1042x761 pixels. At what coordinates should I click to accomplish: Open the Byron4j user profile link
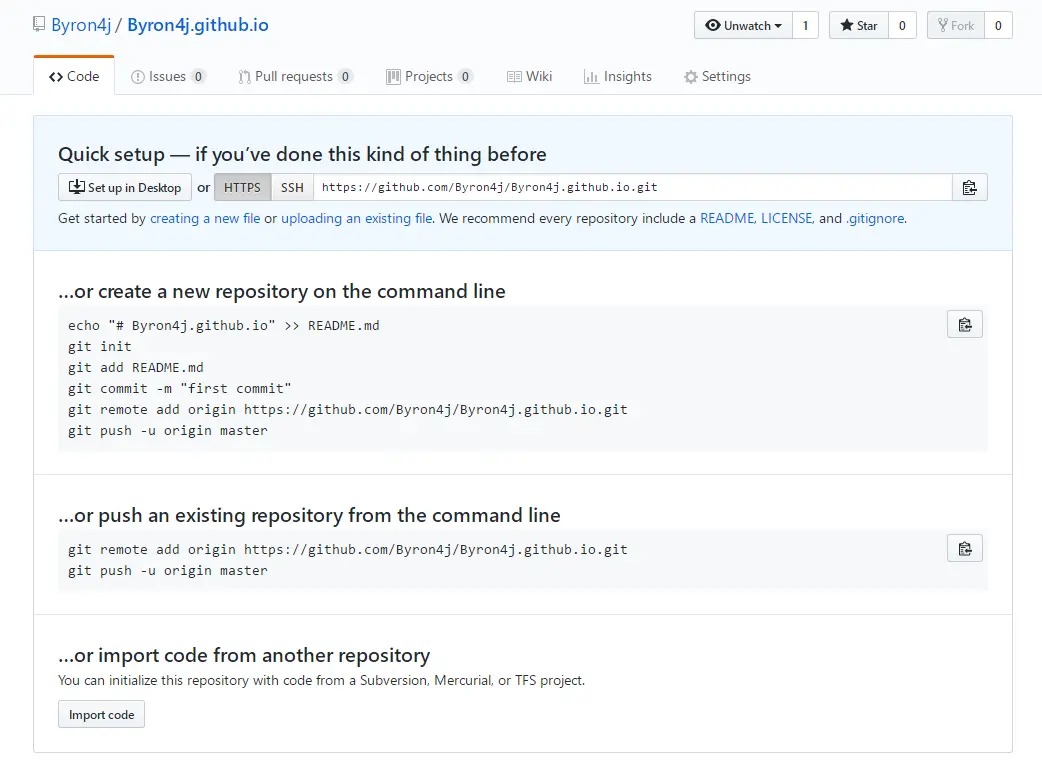pyautogui.click(x=81, y=25)
